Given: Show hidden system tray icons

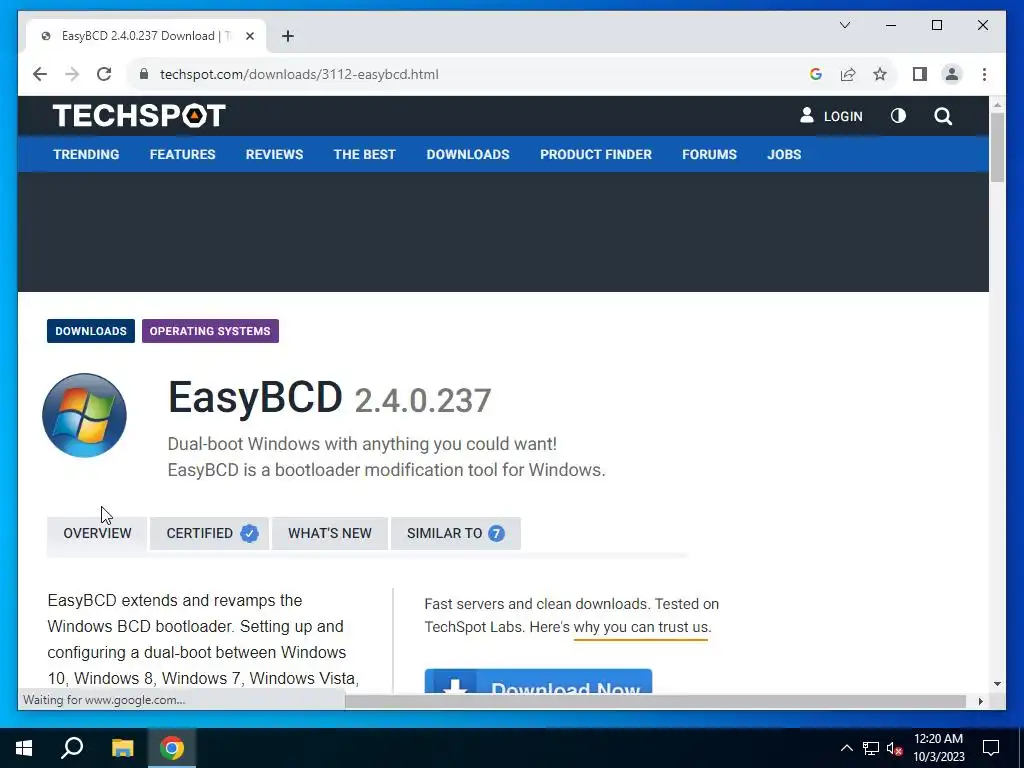Looking at the screenshot, I should click(x=846, y=748).
